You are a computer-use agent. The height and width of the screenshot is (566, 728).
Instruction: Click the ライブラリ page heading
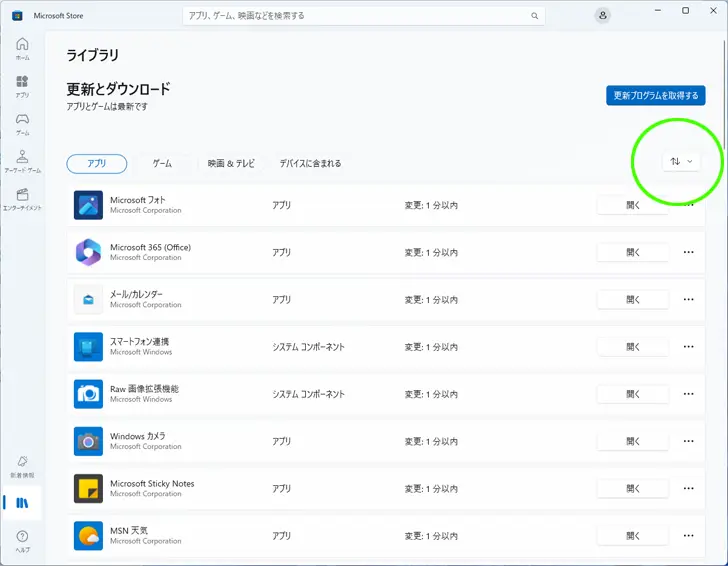92,55
